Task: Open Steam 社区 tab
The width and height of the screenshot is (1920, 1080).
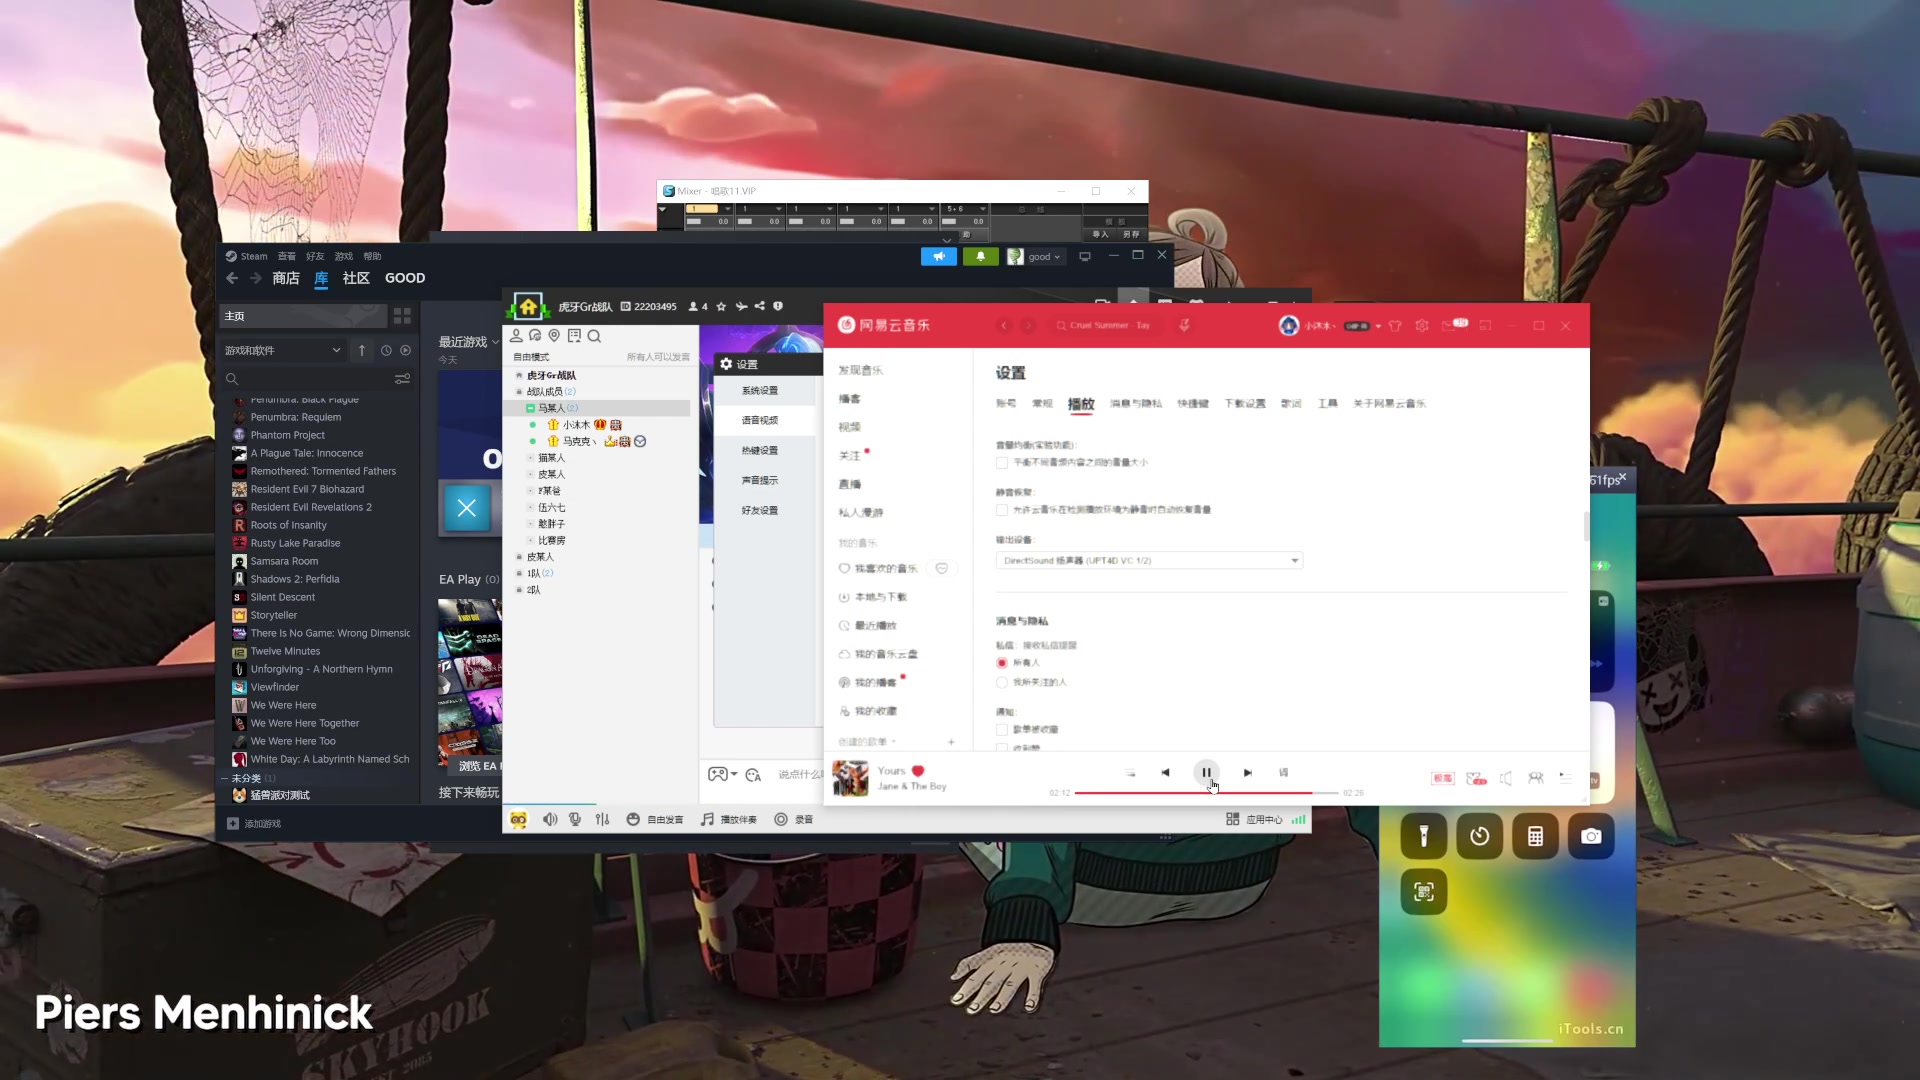Action: tap(356, 278)
